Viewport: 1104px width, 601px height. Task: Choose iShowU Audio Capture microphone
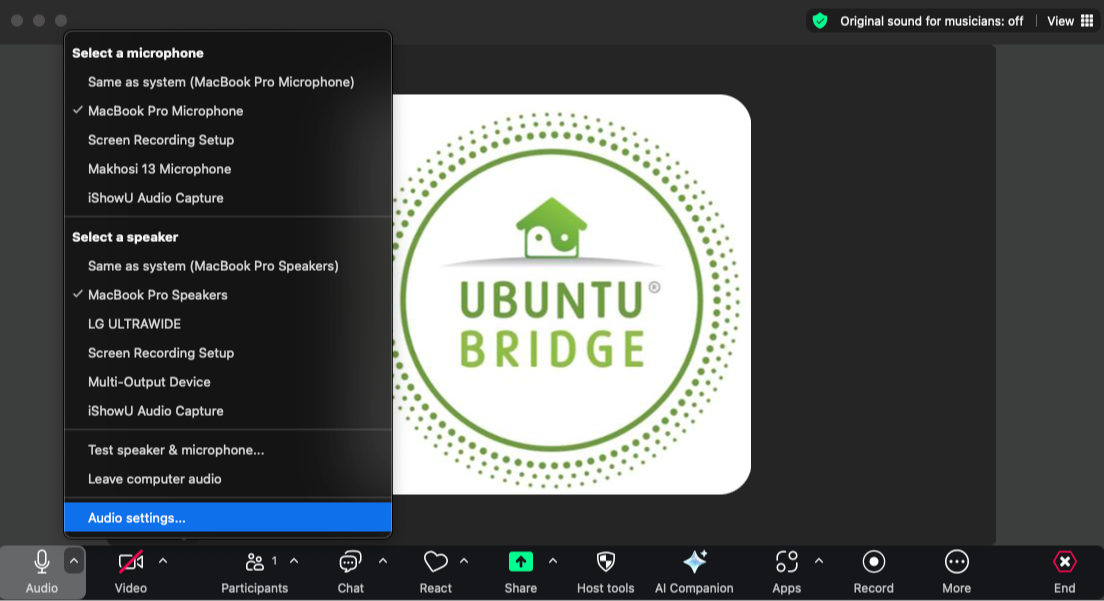click(228, 198)
